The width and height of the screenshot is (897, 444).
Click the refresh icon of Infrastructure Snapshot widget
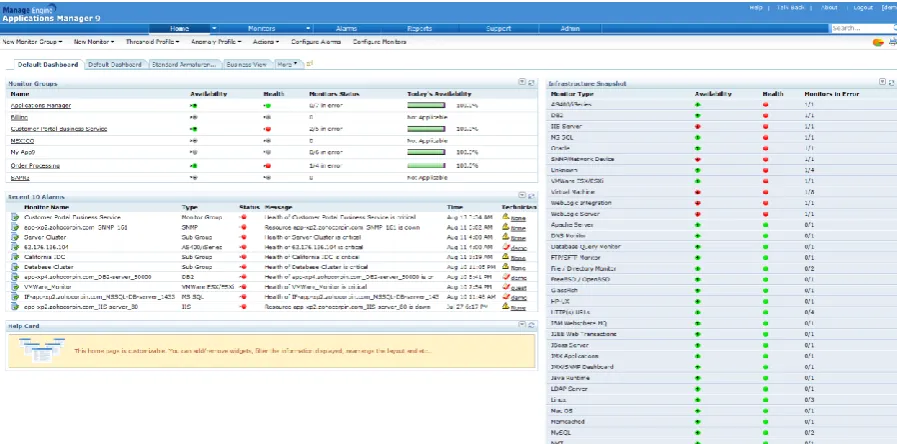892,83
